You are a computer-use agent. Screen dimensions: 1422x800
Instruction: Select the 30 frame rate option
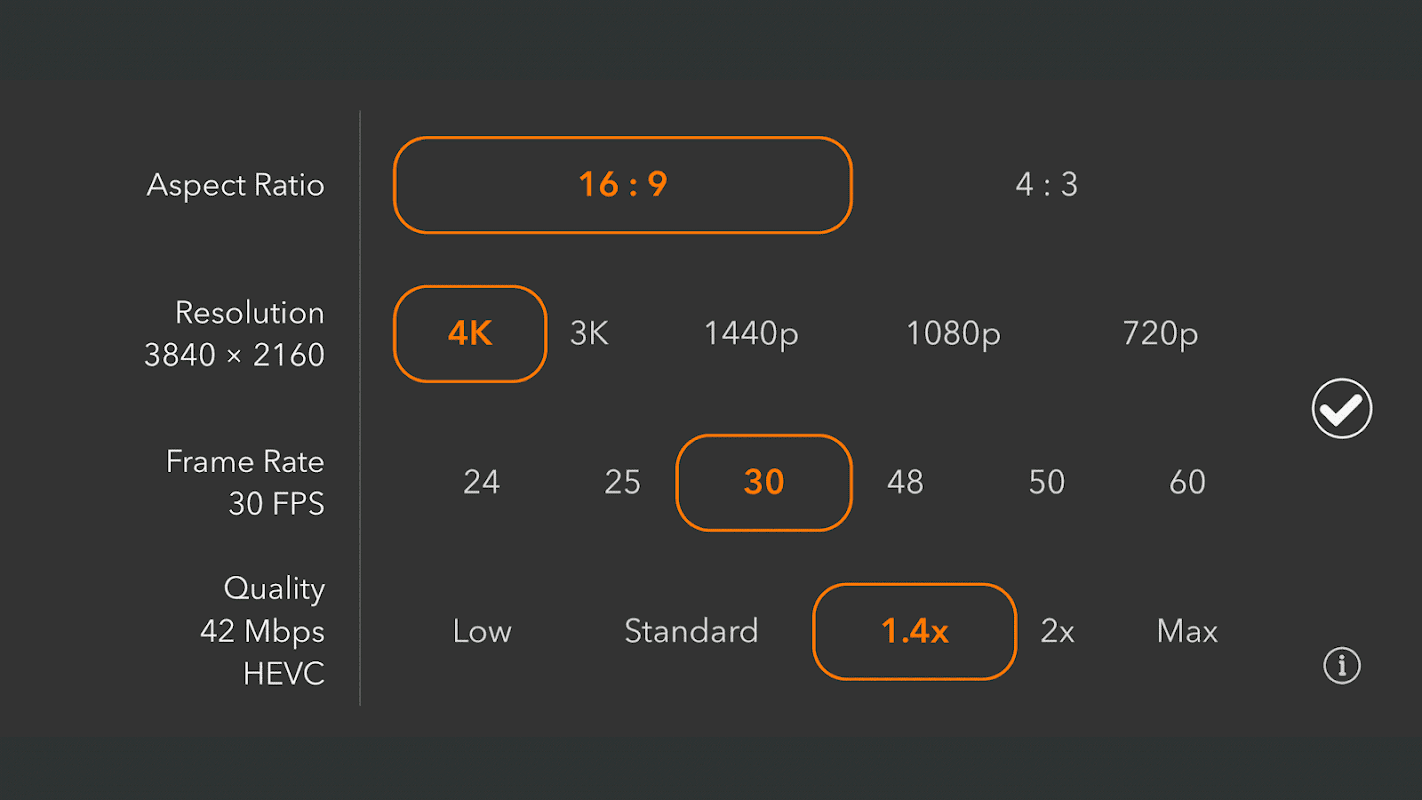click(x=764, y=483)
